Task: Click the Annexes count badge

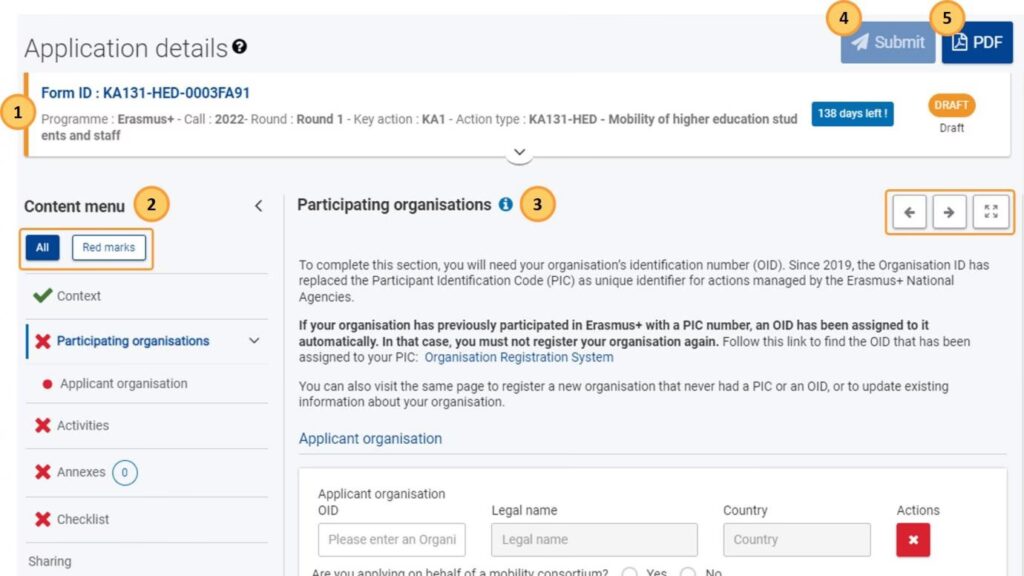Action: click(125, 472)
